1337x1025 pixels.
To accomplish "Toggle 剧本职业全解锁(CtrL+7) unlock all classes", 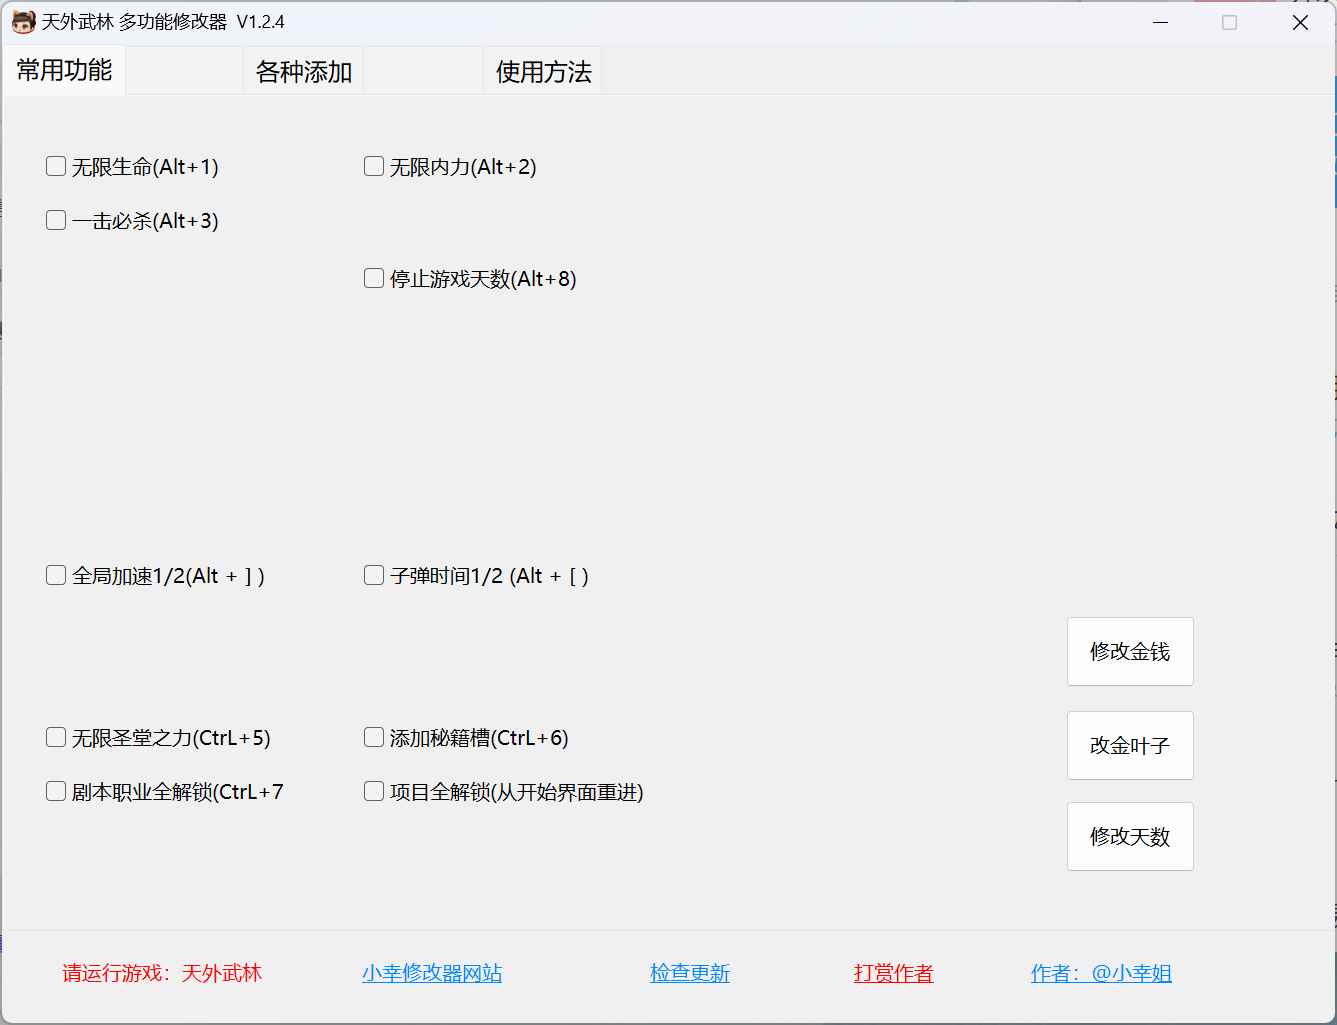I will point(55,790).
